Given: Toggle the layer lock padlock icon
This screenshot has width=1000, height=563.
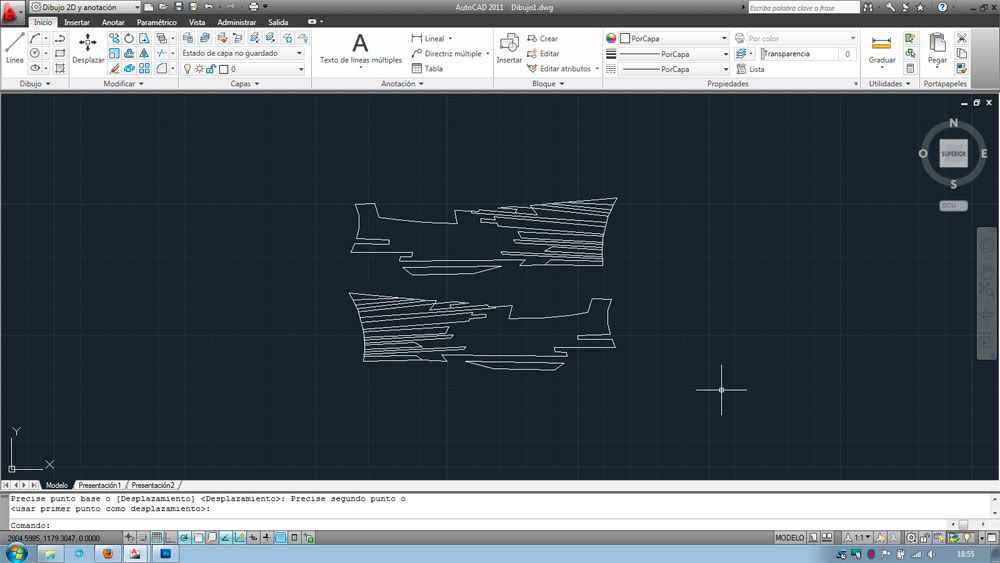Looking at the screenshot, I should [x=211, y=69].
